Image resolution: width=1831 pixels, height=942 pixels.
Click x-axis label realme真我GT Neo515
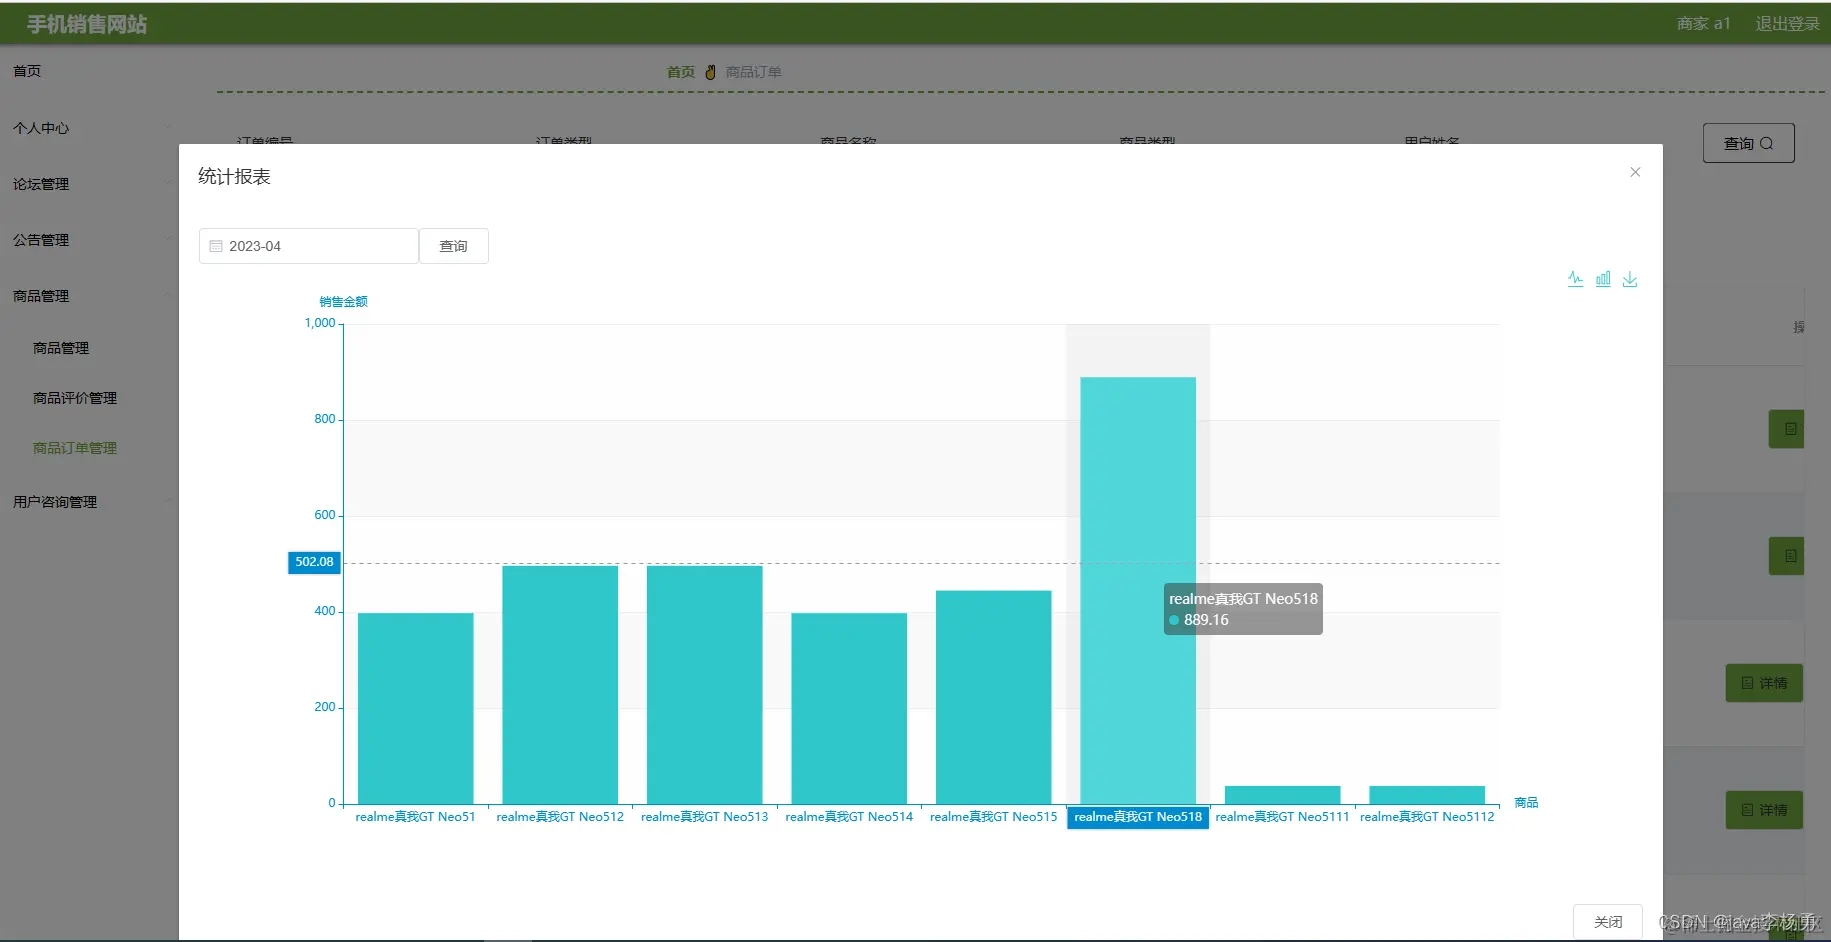click(x=994, y=817)
